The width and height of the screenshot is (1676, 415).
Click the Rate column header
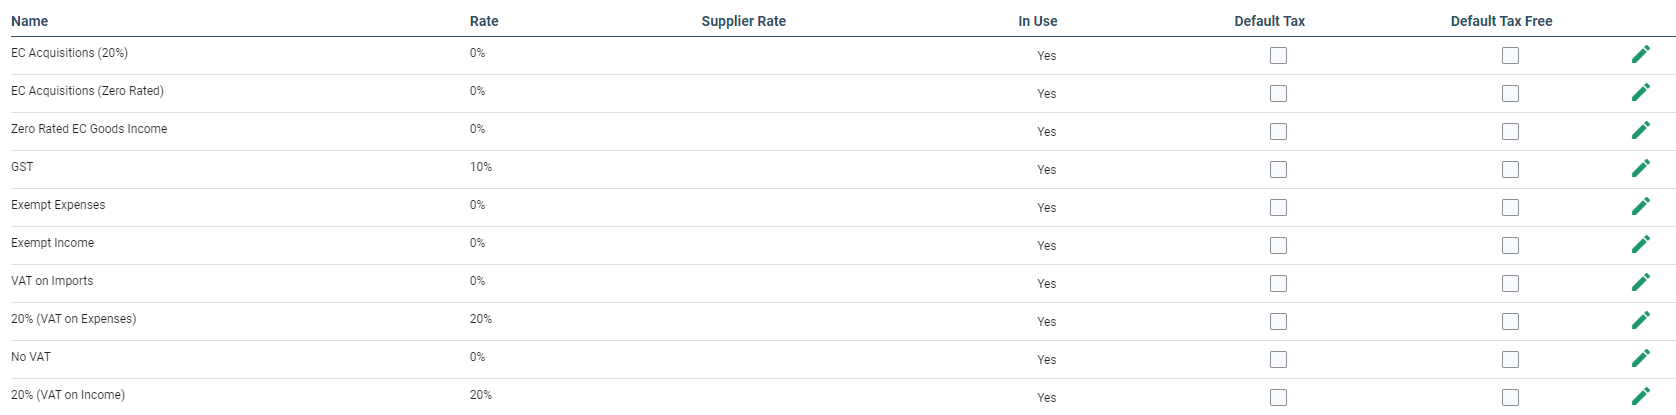(x=484, y=21)
